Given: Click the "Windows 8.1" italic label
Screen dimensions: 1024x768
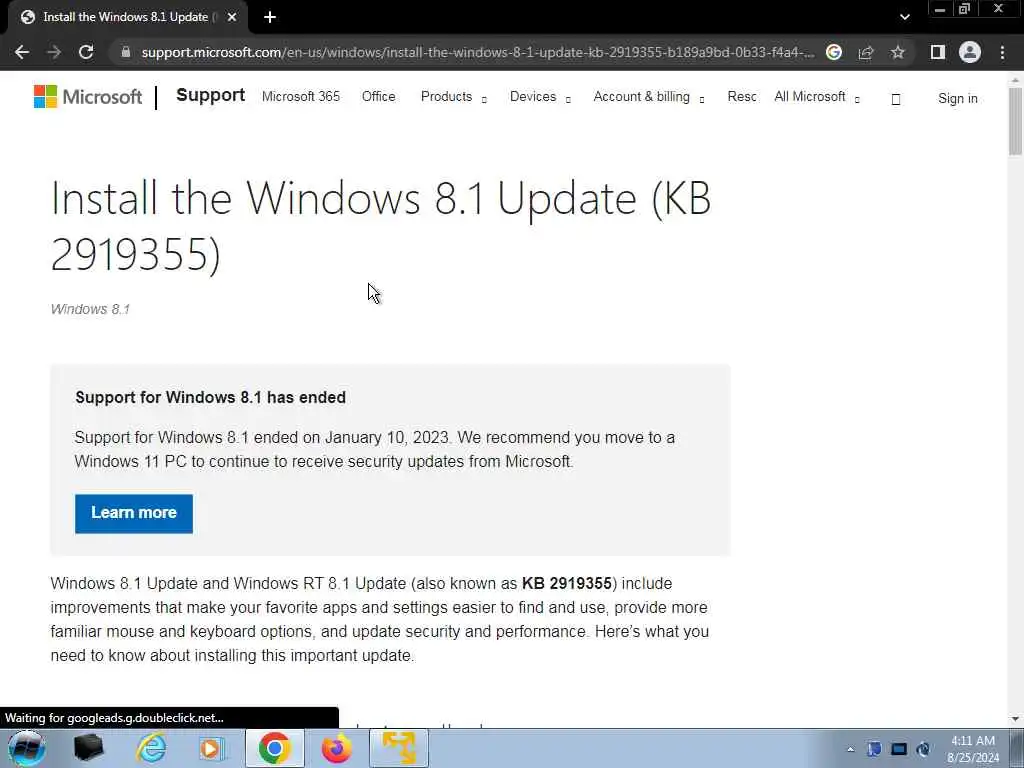Looking at the screenshot, I should click(90, 310).
